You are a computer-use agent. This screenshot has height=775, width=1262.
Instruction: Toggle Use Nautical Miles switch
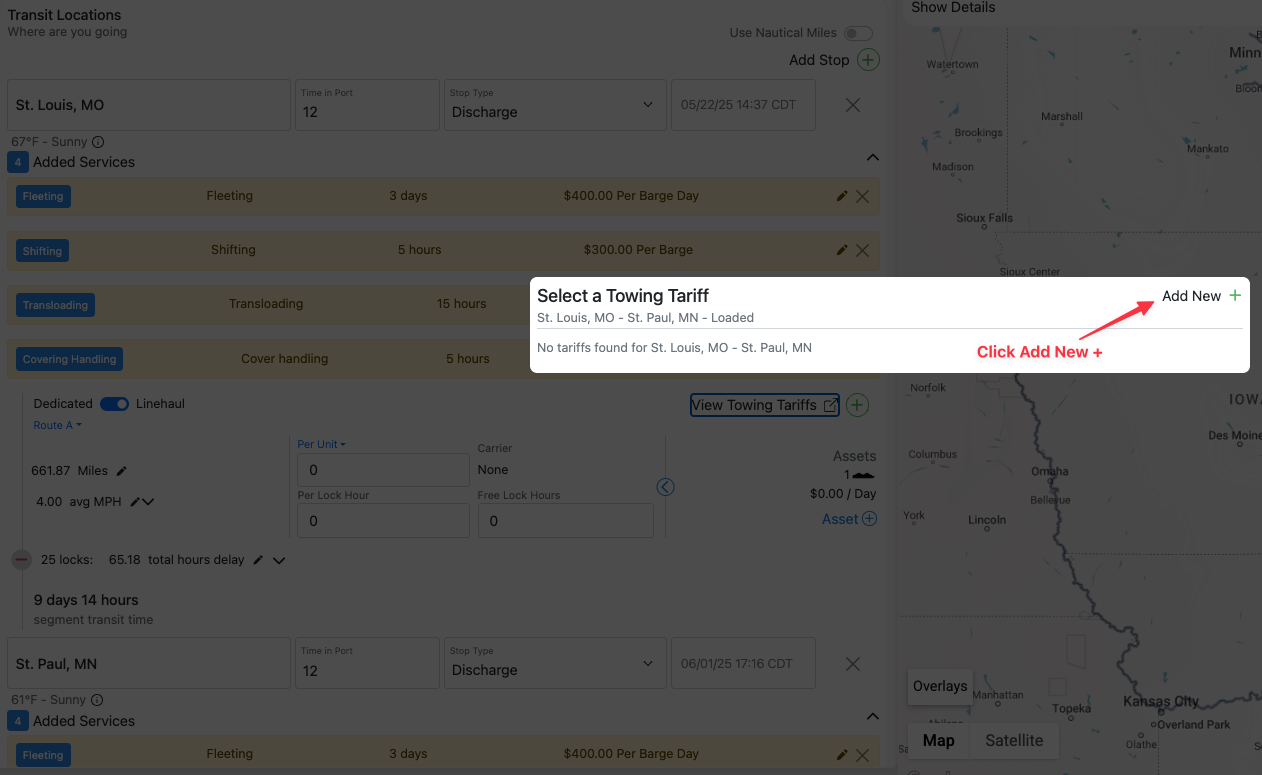(858, 33)
